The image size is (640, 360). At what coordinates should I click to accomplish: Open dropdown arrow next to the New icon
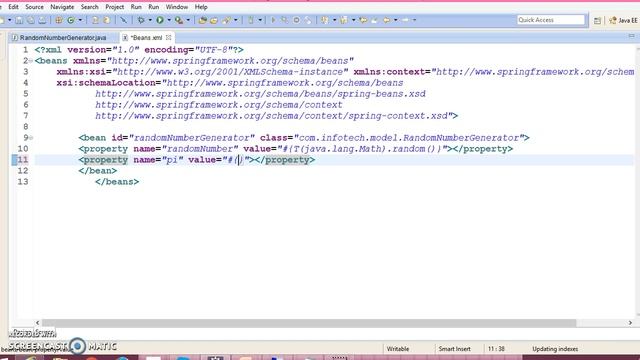pos(9,20)
